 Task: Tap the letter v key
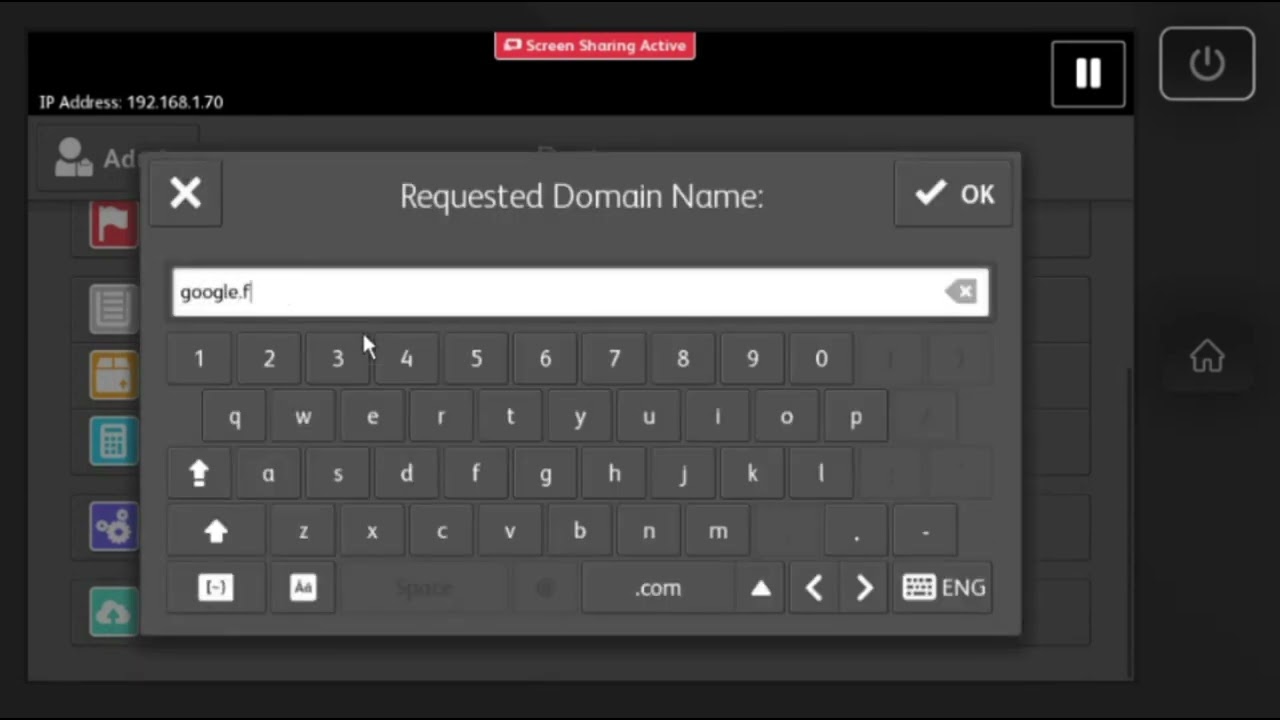(510, 532)
